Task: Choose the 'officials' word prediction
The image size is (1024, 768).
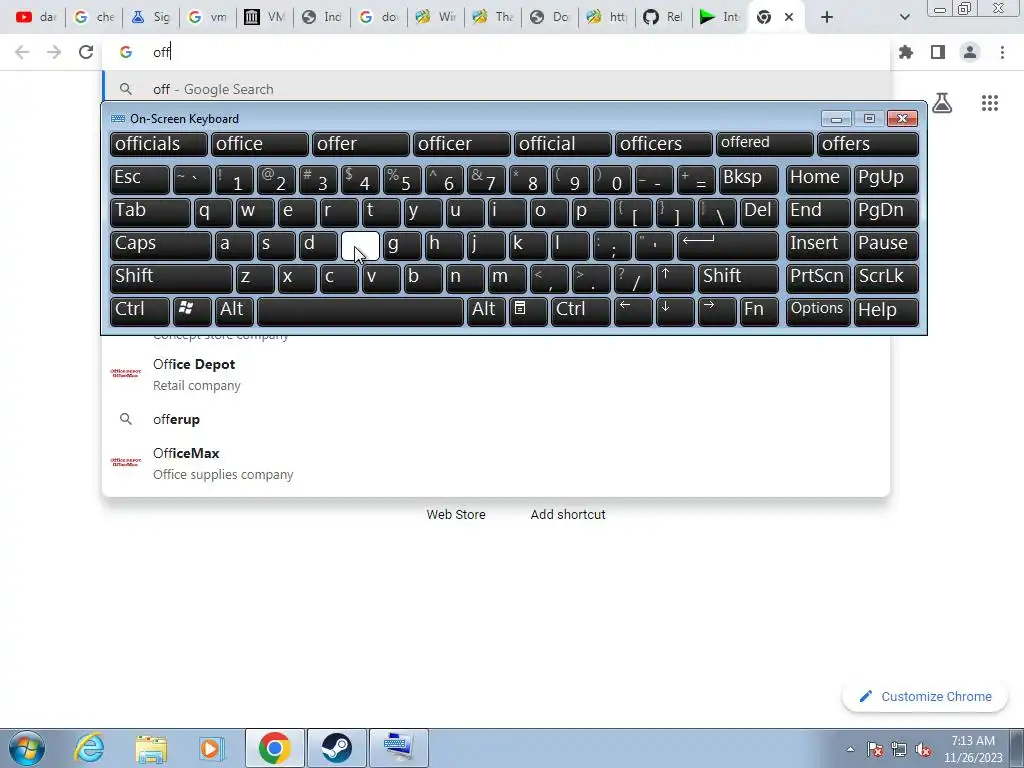Action: click(159, 144)
